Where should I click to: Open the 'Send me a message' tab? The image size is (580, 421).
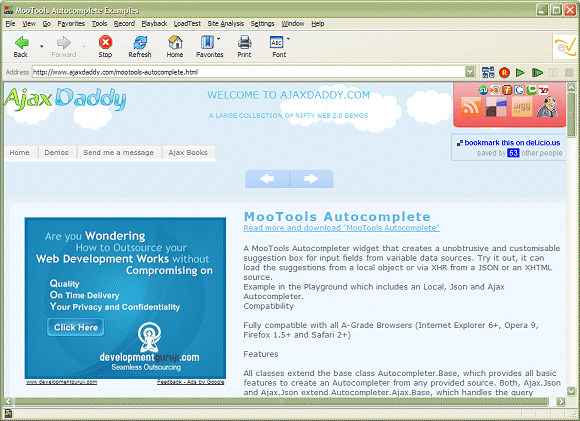pos(118,152)
